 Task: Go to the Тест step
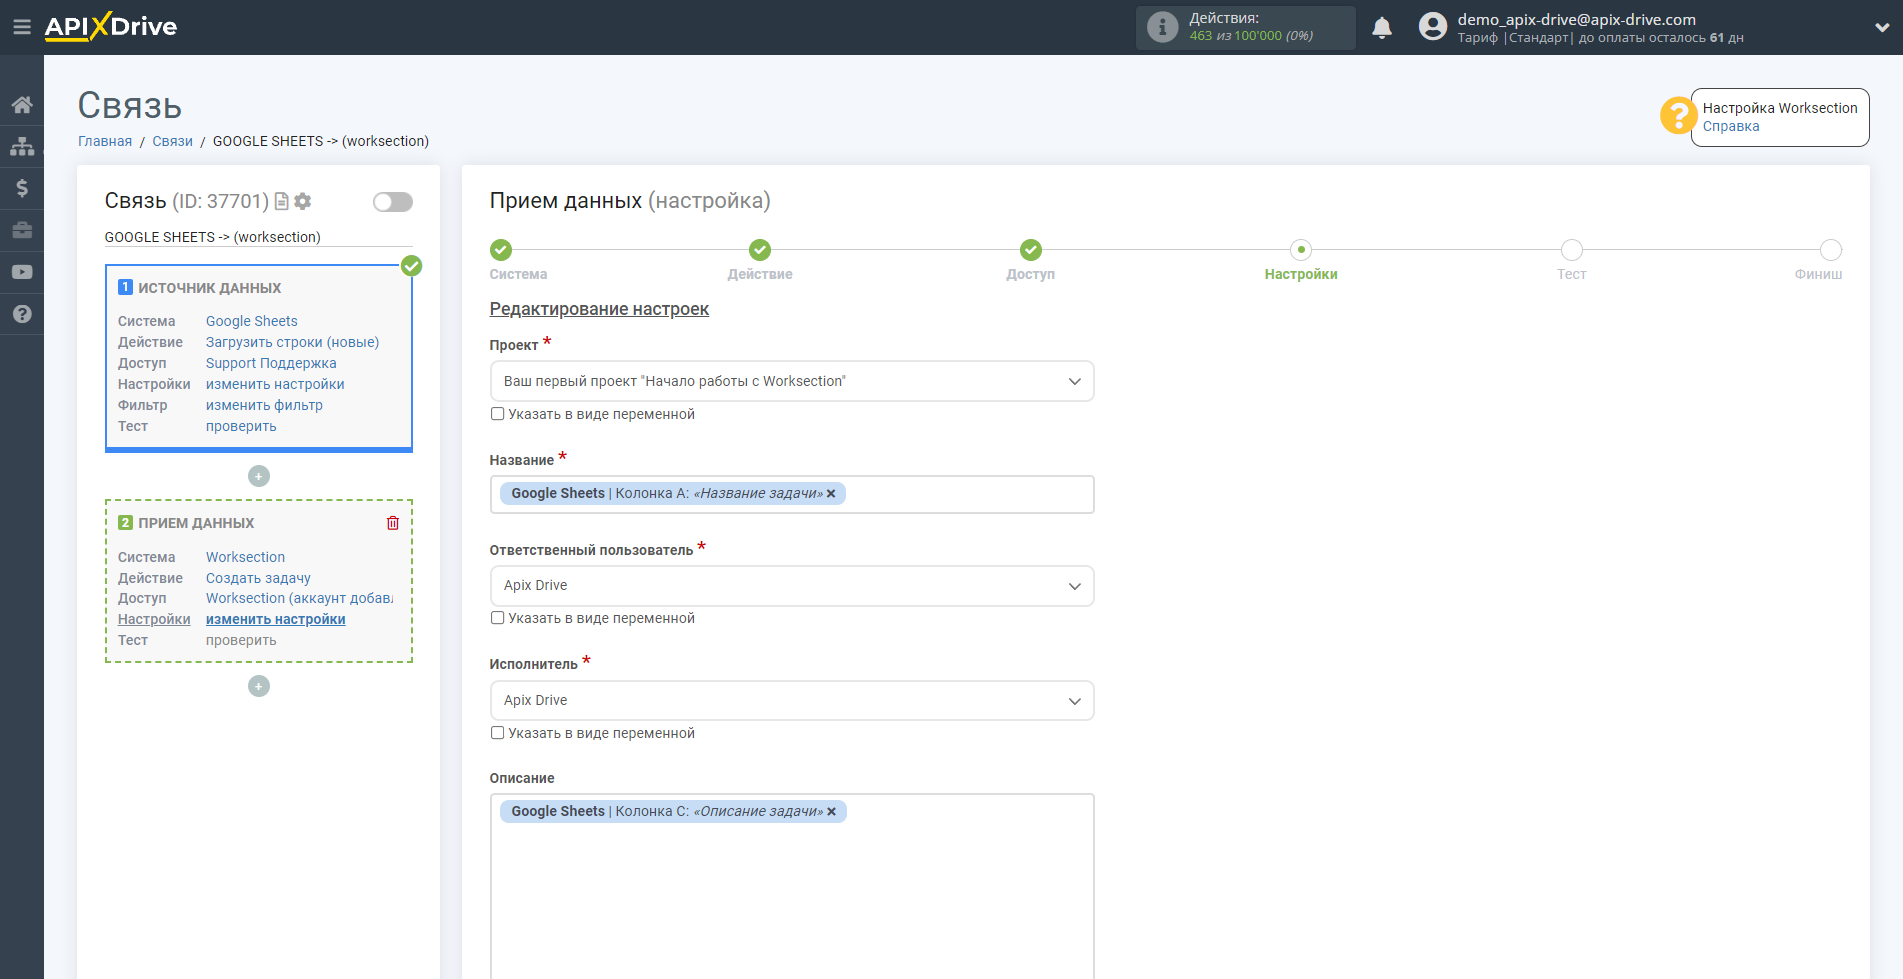click(1572, 250)
